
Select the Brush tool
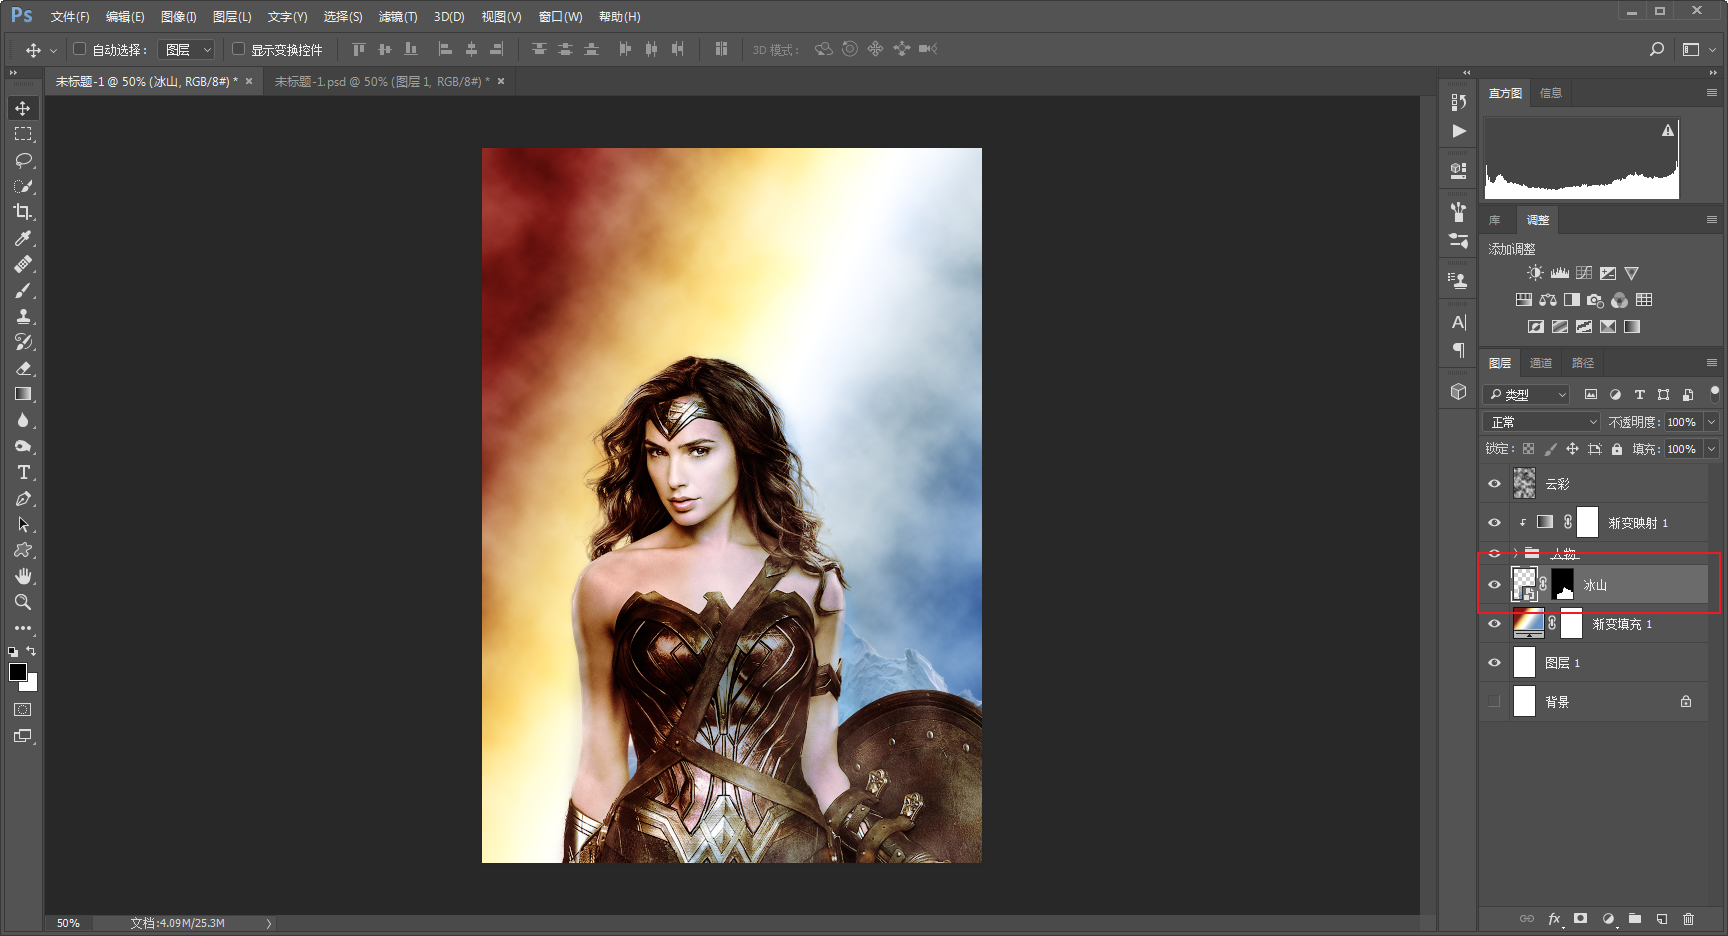pos(23,290)
